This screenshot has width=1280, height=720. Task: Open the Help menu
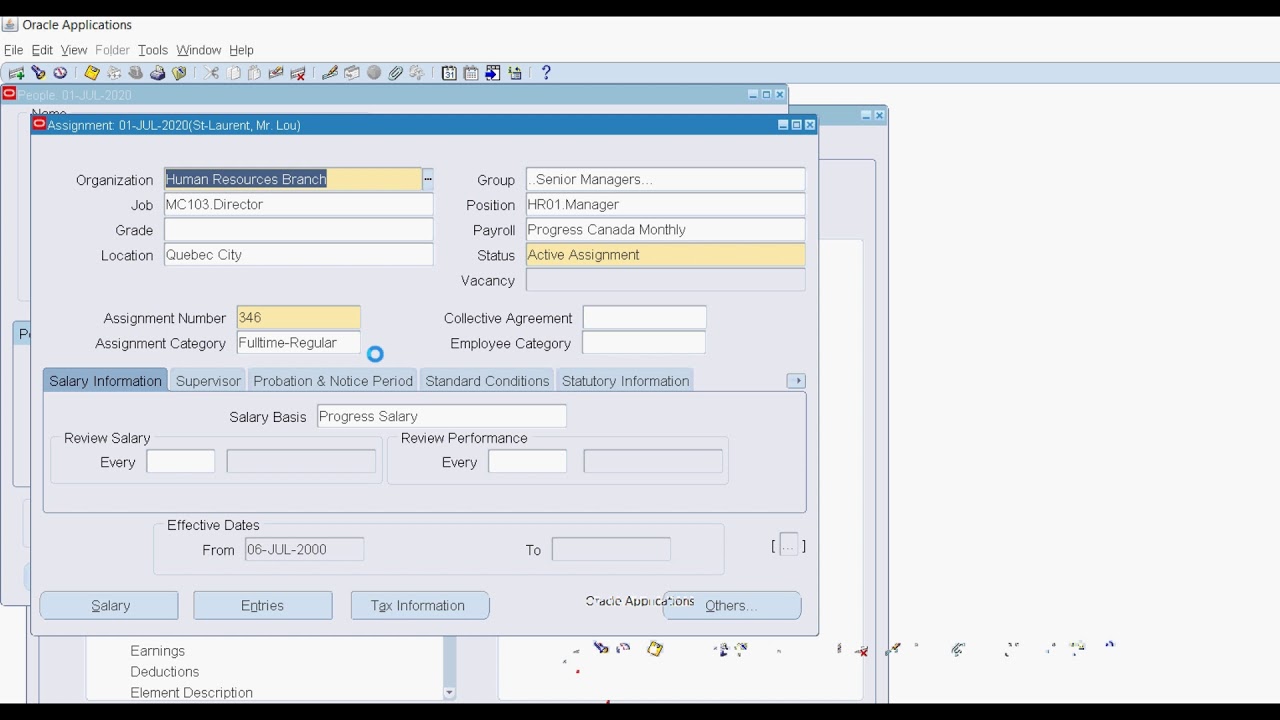pos(241,50)
